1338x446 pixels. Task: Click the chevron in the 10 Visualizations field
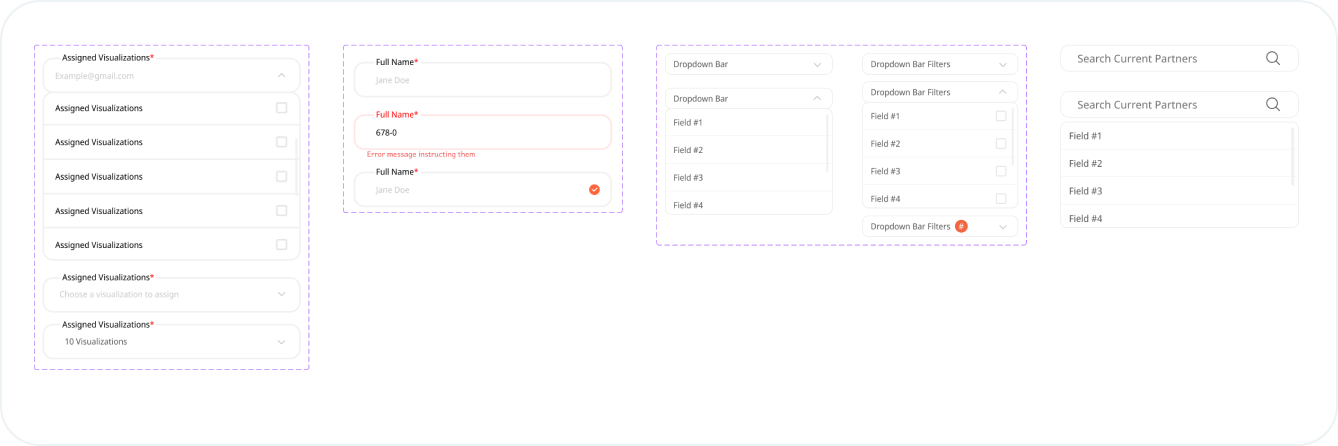[x=281, y=342]
